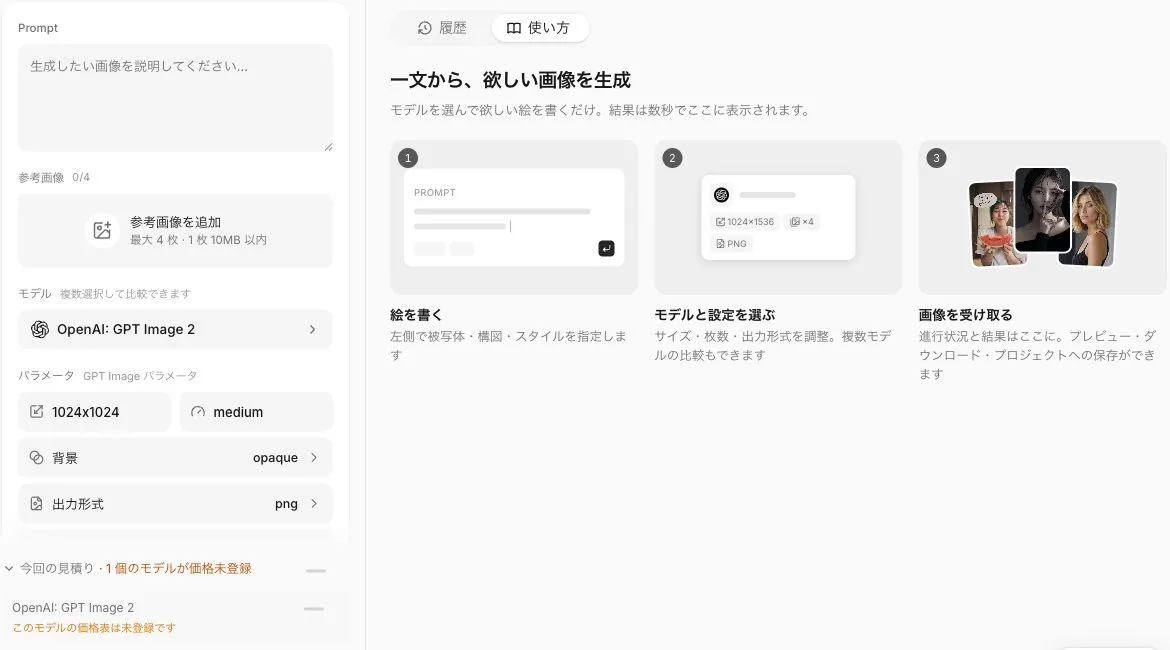This screenshot has width=1170, height=650.
Task: Open the medium quality selector
Action: coord(256,412)
